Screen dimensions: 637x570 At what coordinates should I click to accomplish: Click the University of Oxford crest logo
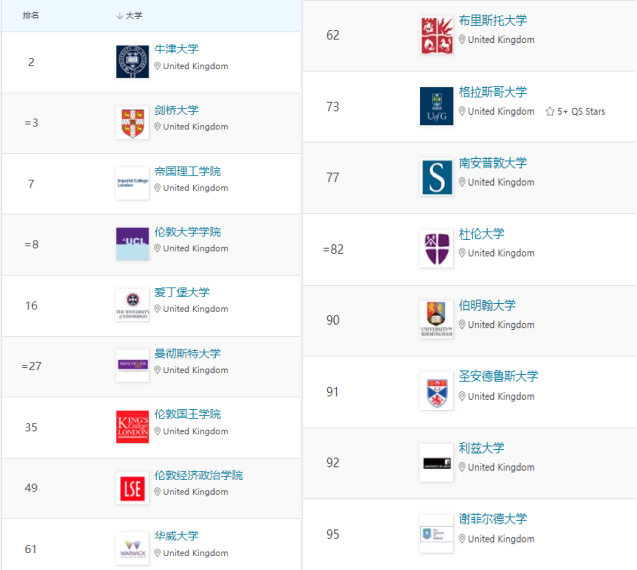132,62
